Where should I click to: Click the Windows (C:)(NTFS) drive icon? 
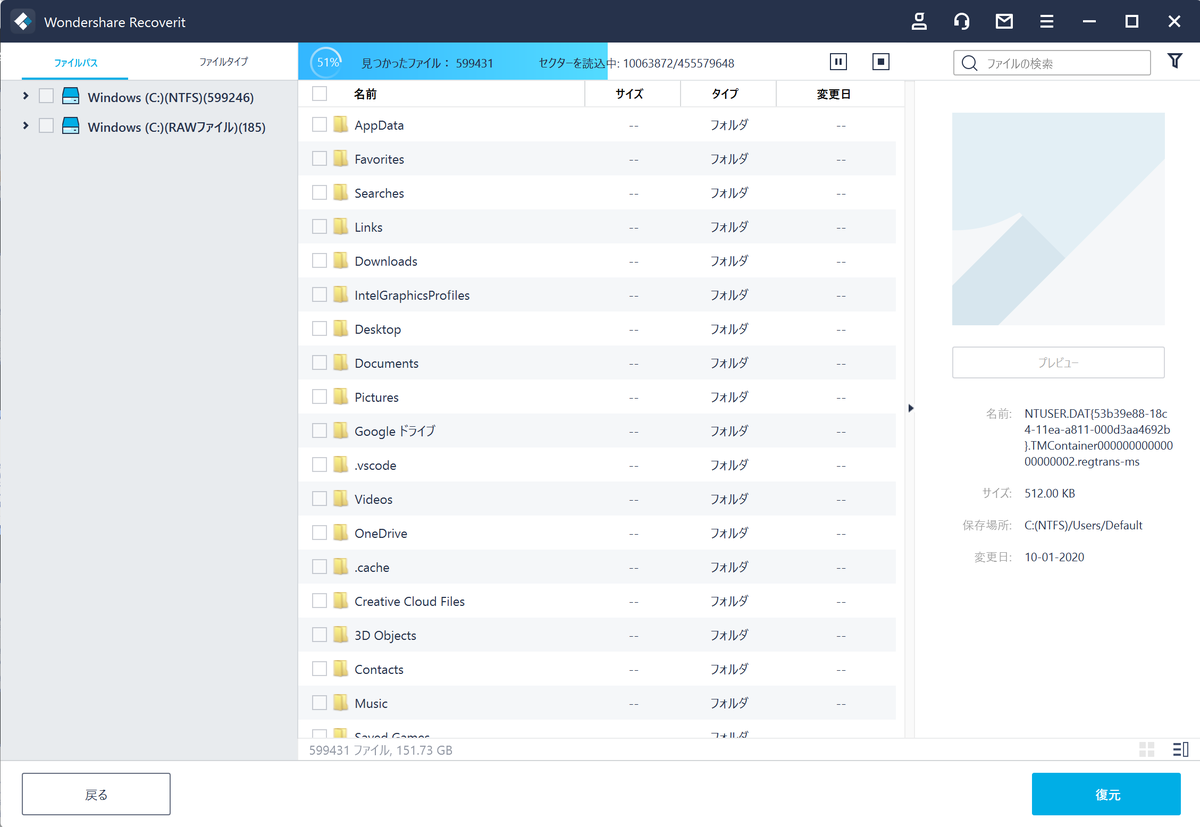coord(70,96)
